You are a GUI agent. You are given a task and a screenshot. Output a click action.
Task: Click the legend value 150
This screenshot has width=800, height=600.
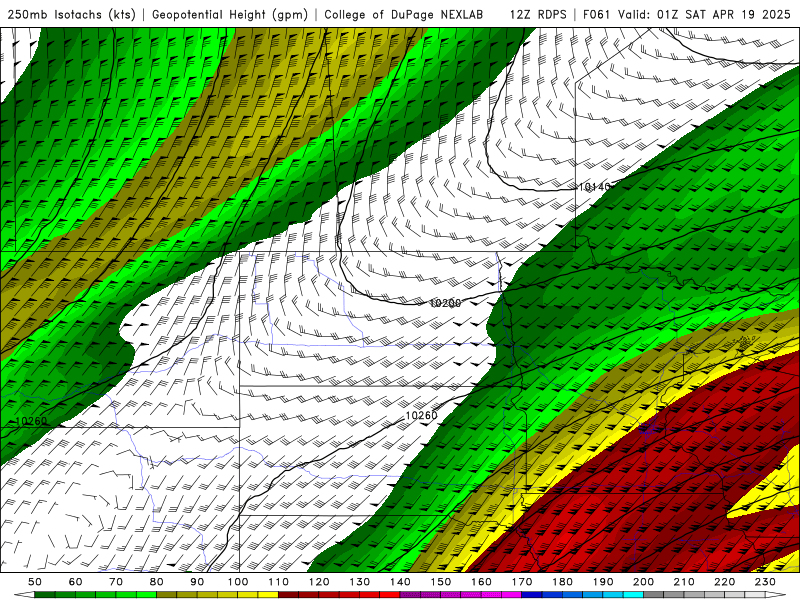coord(441,582)
